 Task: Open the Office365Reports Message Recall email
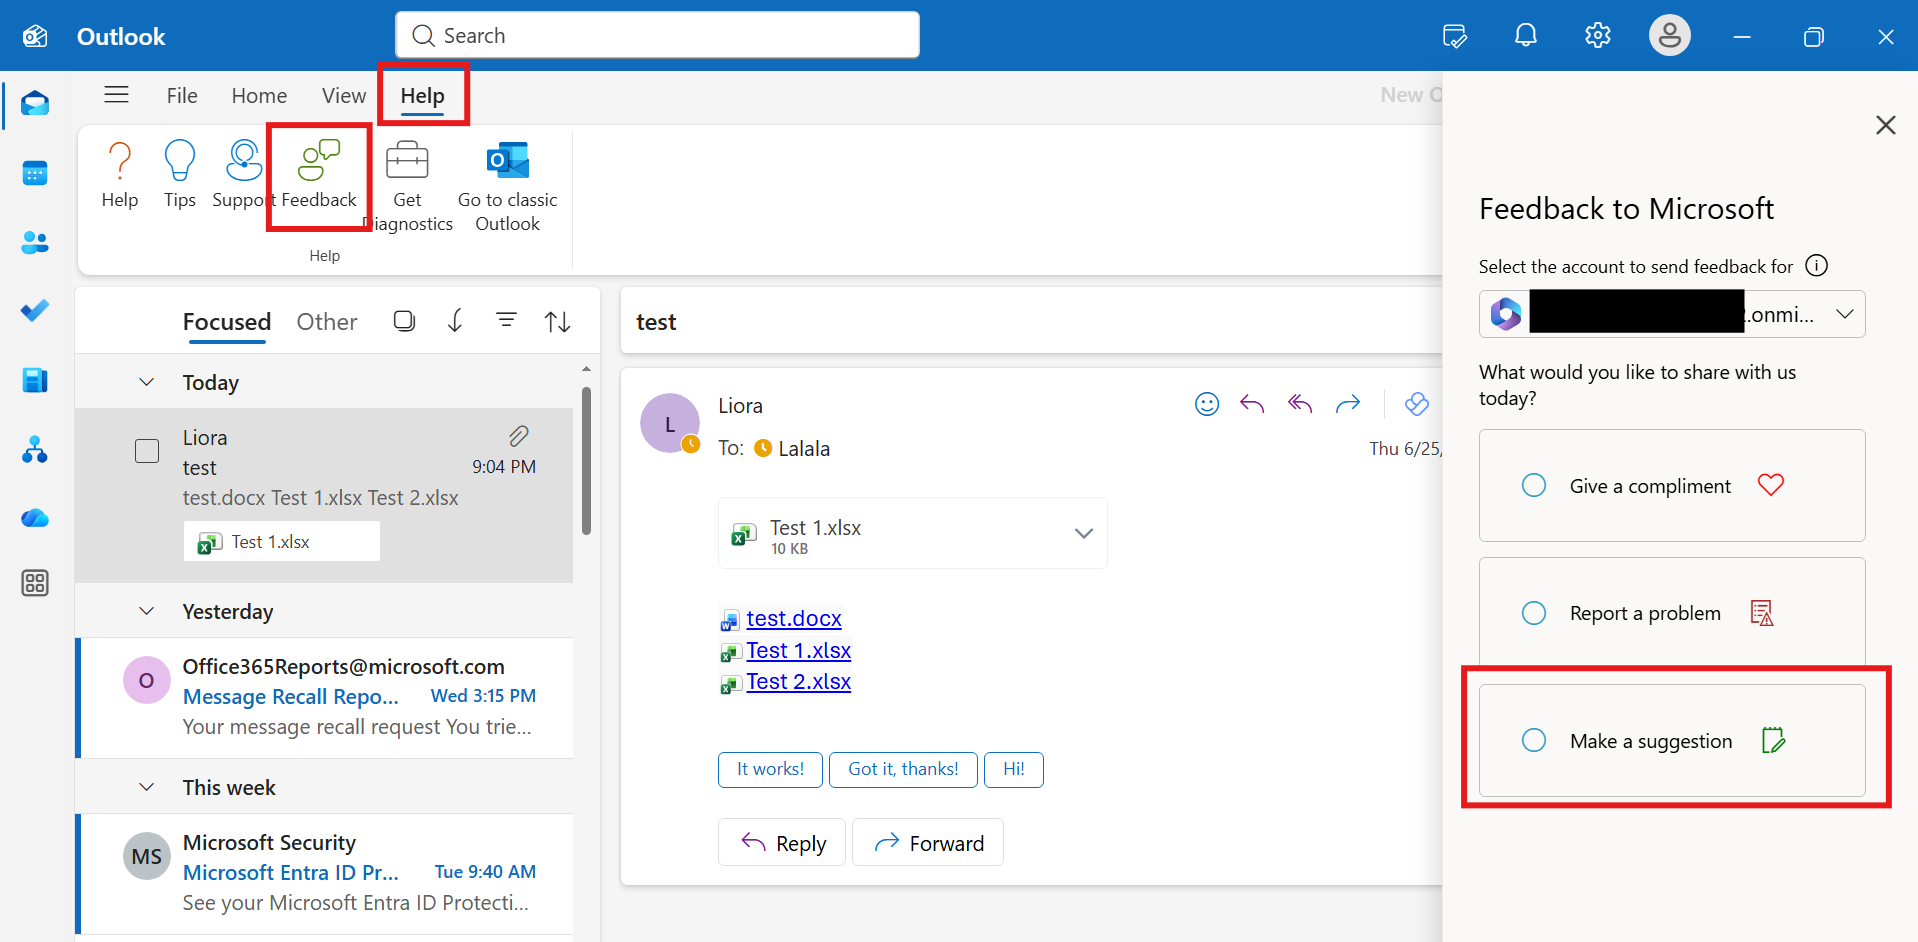coord(326,697)
